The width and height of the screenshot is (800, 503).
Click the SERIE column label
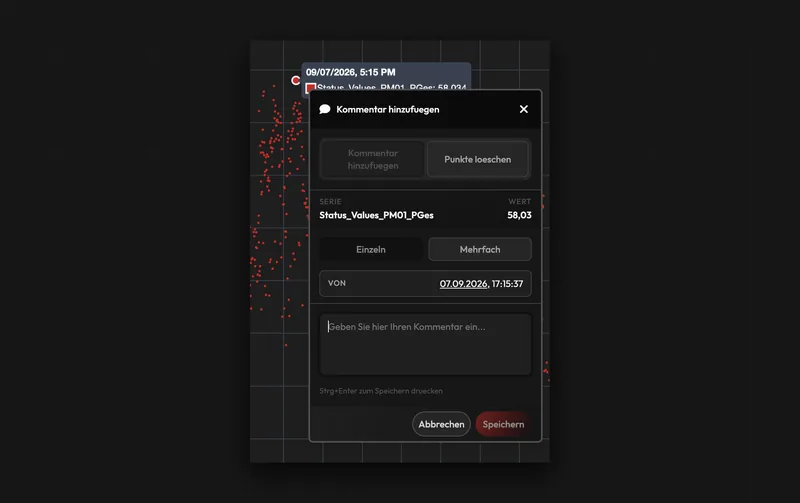point(331,202)
